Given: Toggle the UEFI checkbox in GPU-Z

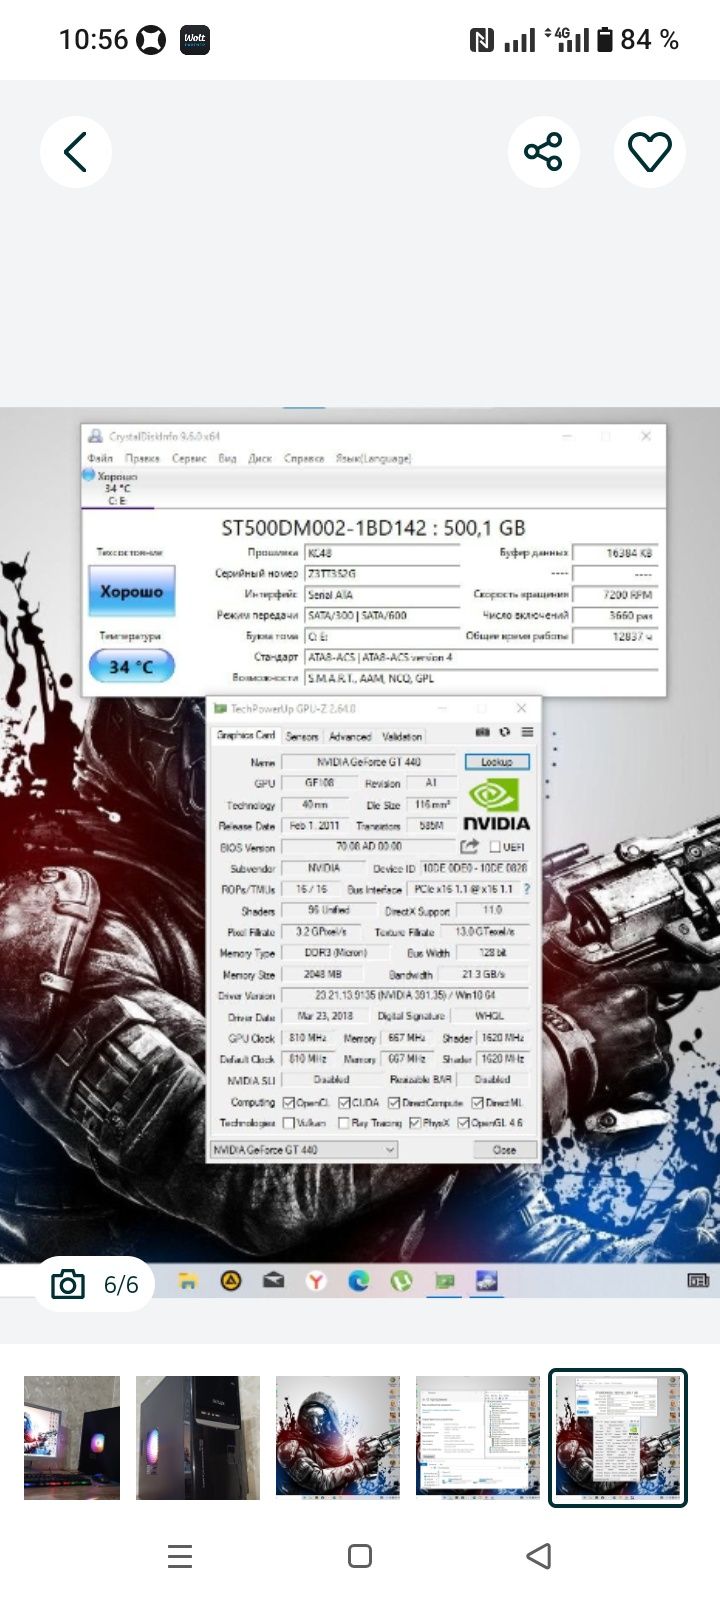Looking at the screenshot, I should (x=495, y=847).
